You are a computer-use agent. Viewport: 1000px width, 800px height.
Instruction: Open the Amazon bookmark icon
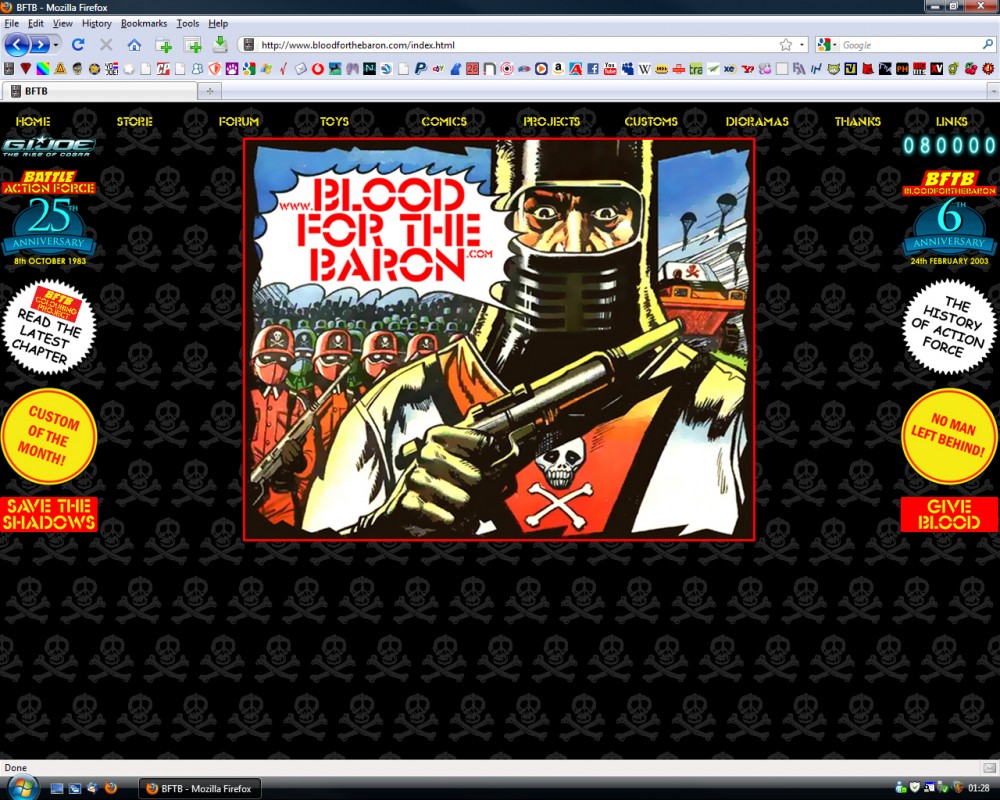(x=559, y=69)
